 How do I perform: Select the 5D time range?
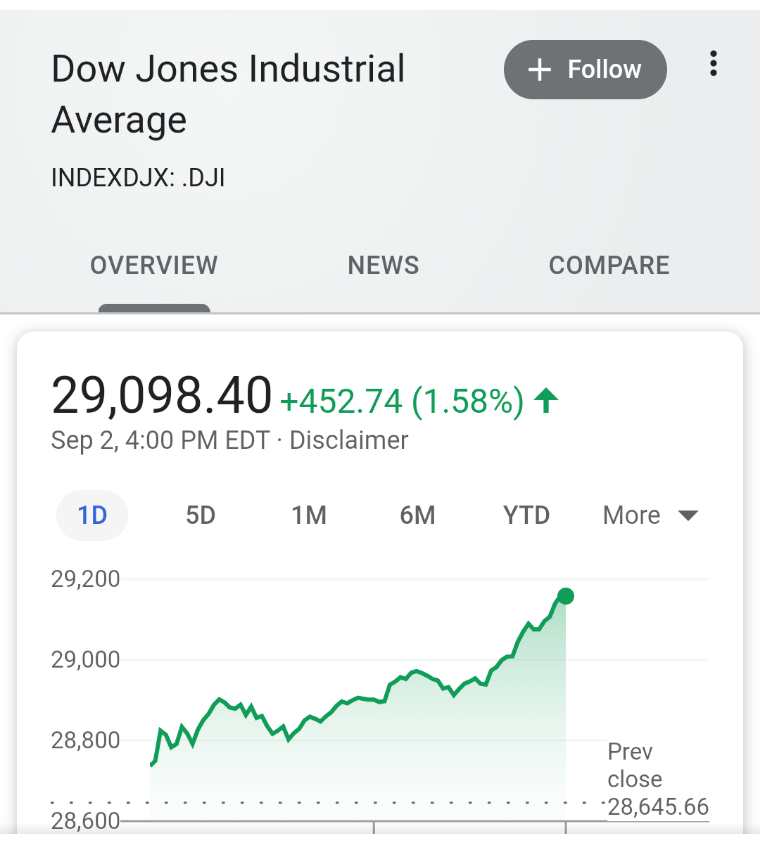pyautogui.click(x=201, y=515)
